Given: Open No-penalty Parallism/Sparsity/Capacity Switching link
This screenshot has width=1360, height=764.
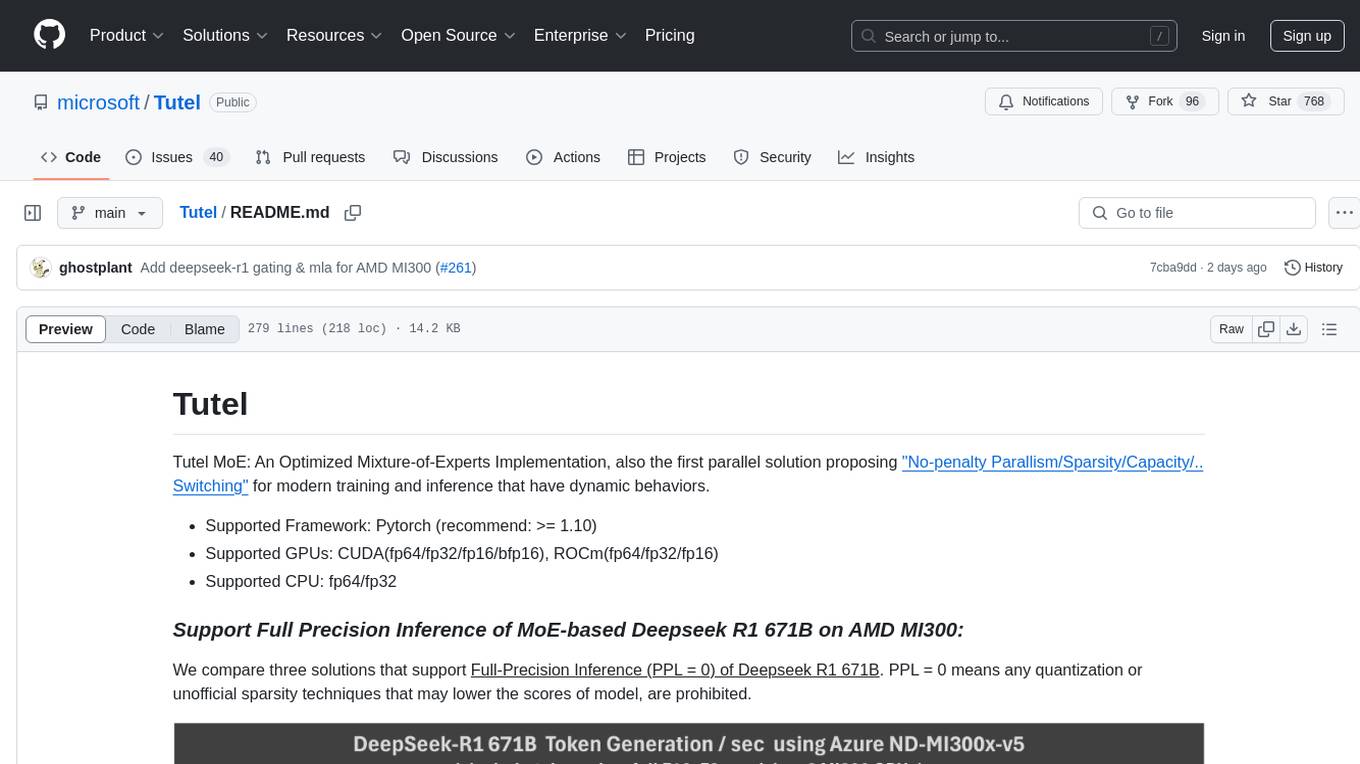Looking at the screenshot, I should [1051, 462].
